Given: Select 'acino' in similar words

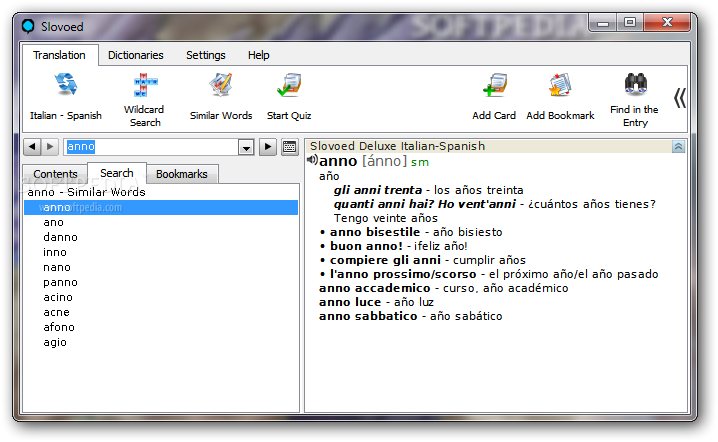Looking at the screenshot, I should (58, 297).
